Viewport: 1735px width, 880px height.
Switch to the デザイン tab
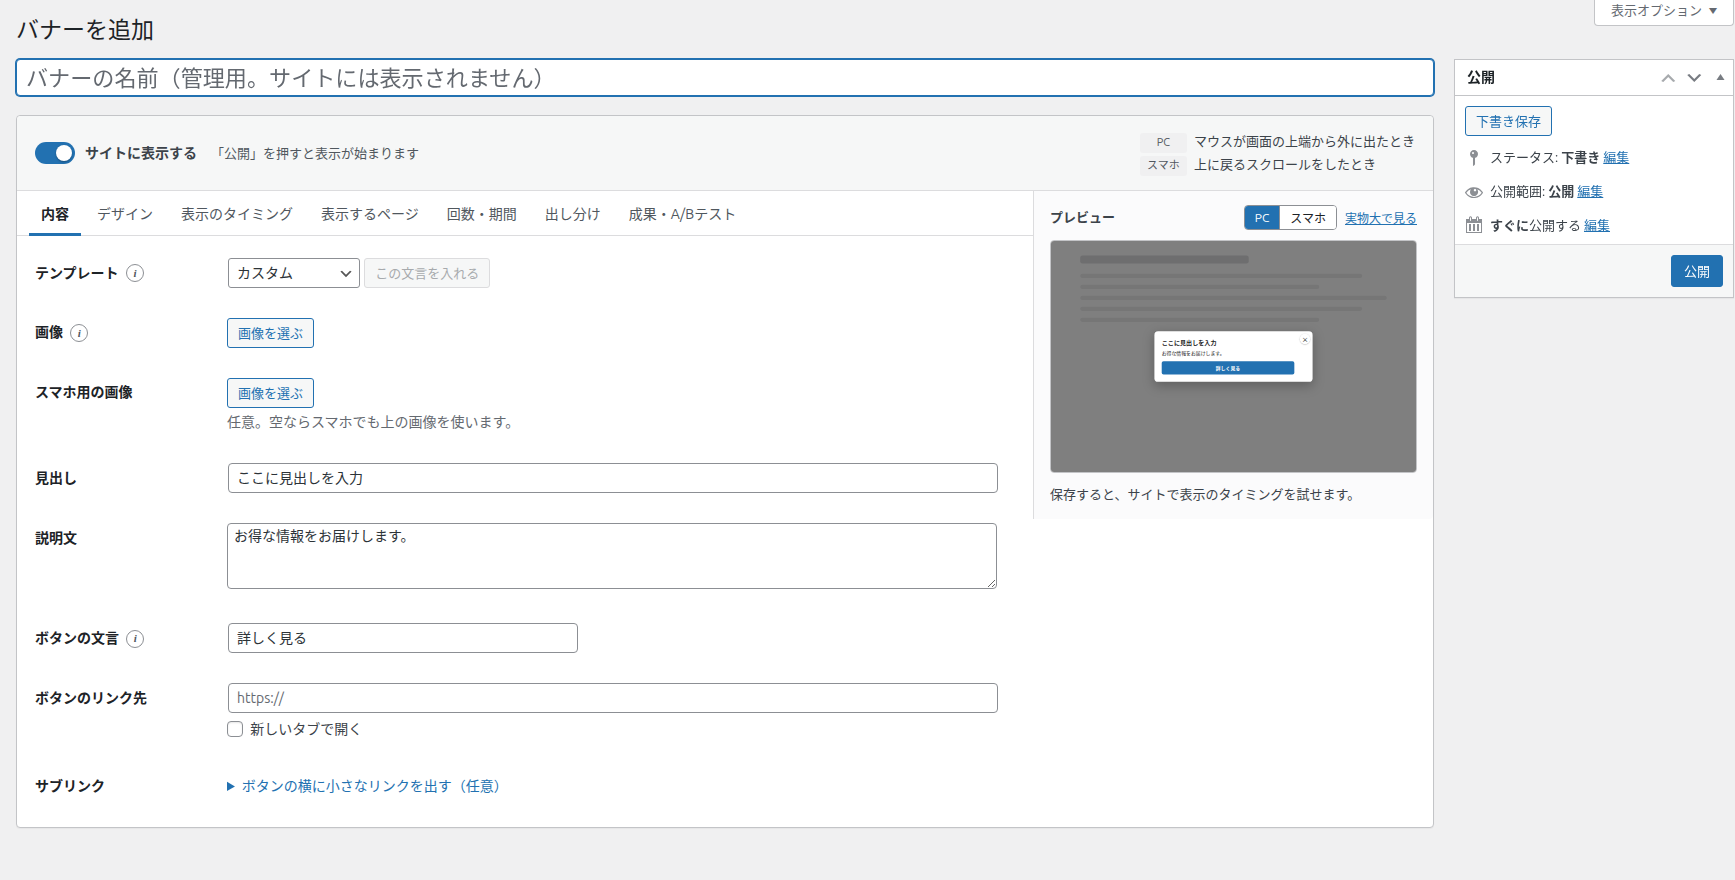[125, 214]
